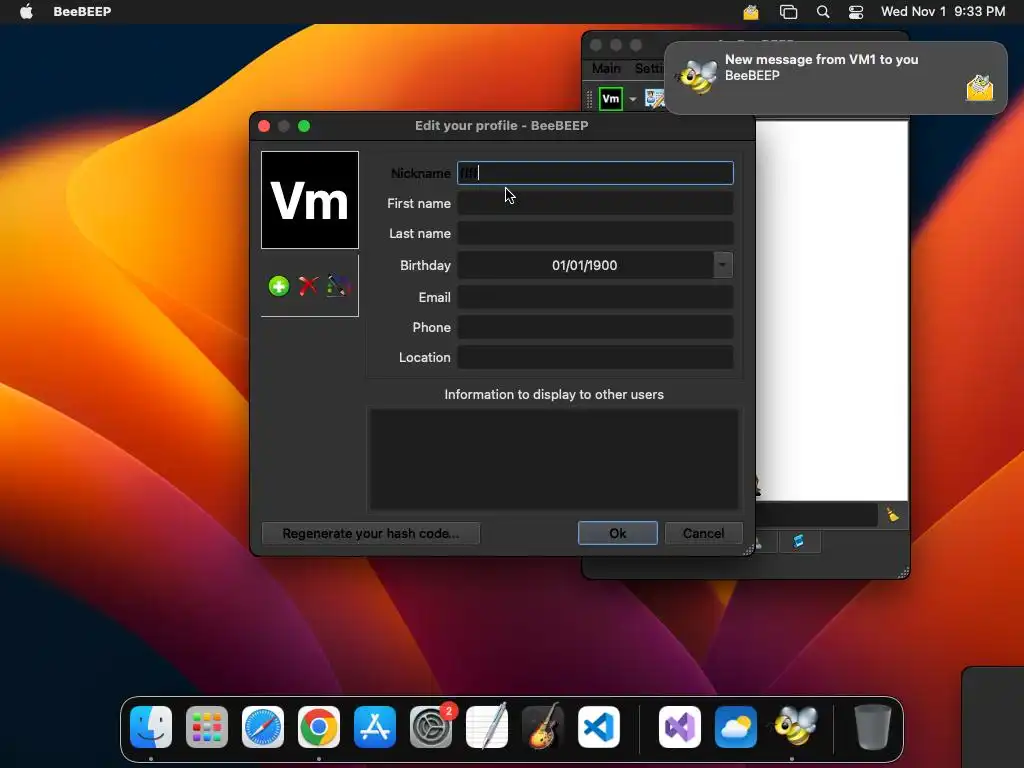Add a profile photo with green plus

pyautogui.click(x=279, y=286)
